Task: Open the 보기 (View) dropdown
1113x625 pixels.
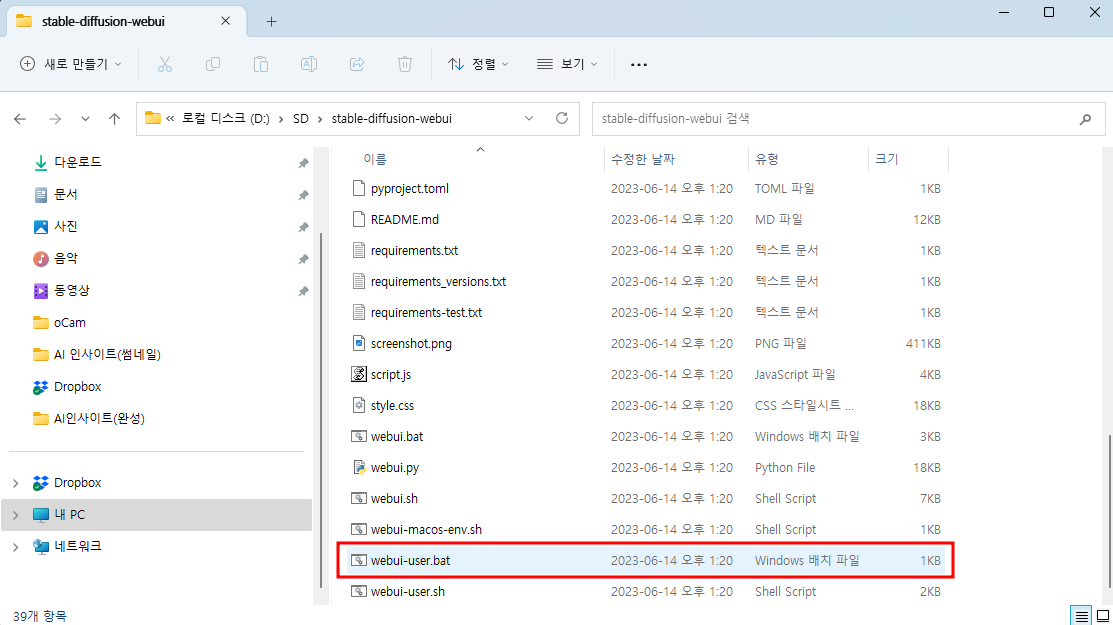Action: pyautogui.click(x=566, y=64)
